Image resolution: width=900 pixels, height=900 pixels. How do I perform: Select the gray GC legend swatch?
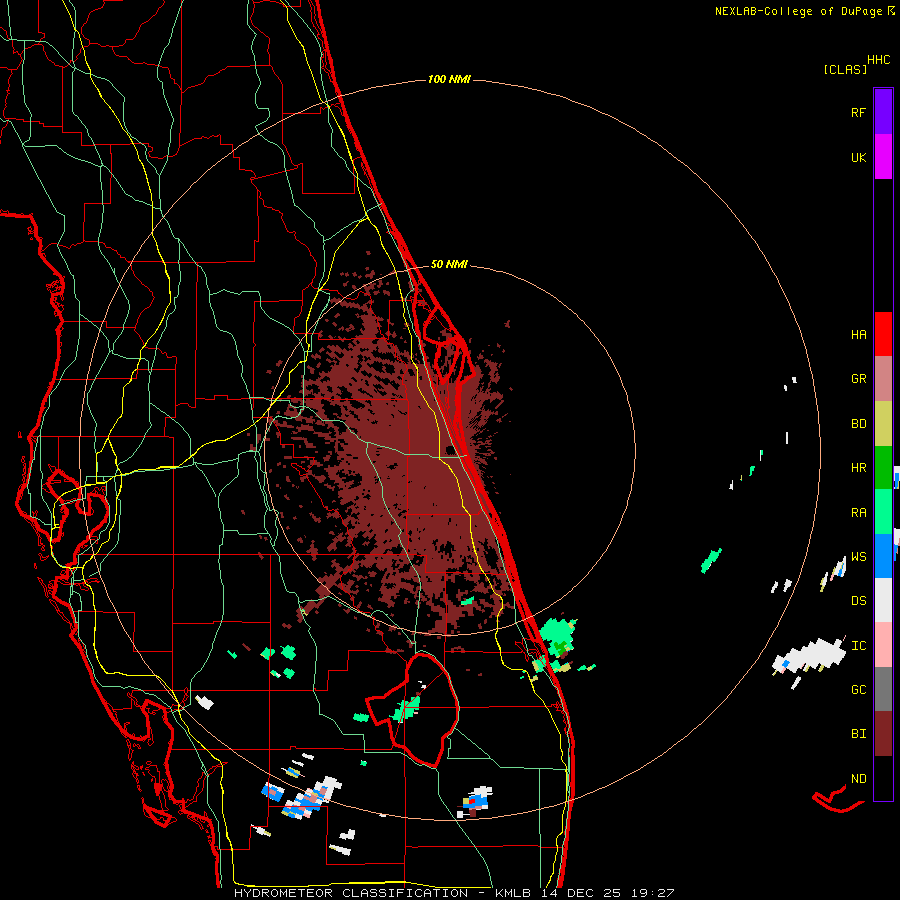(x=883, y=689)
